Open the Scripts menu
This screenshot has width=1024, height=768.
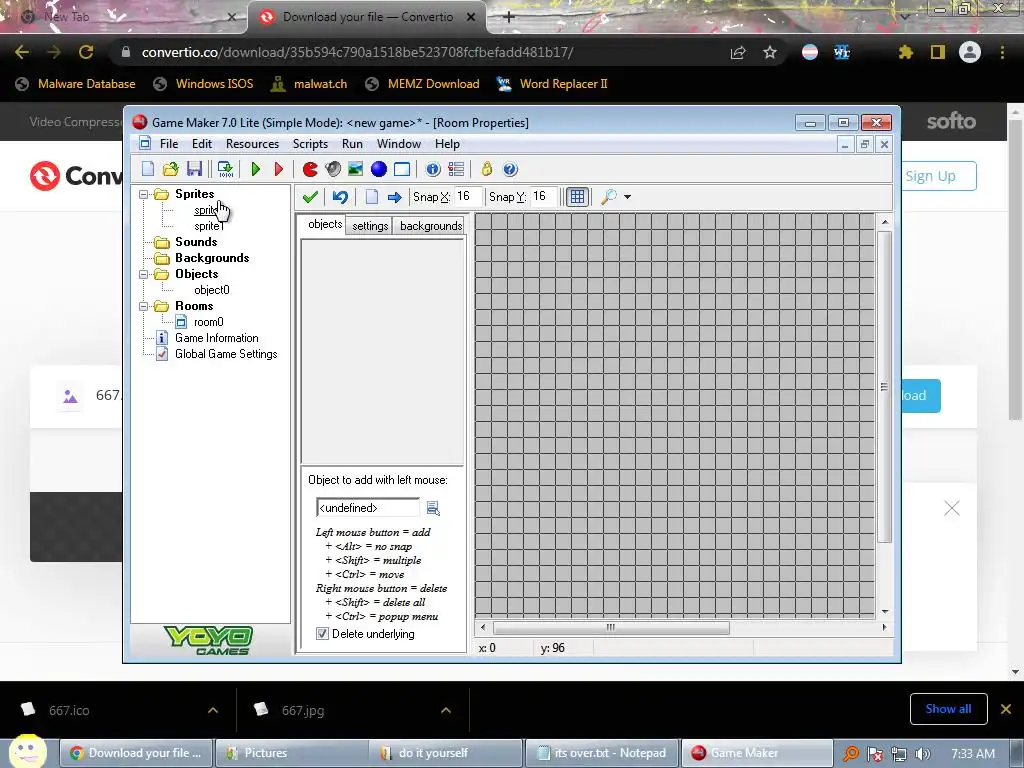(310, 144)
